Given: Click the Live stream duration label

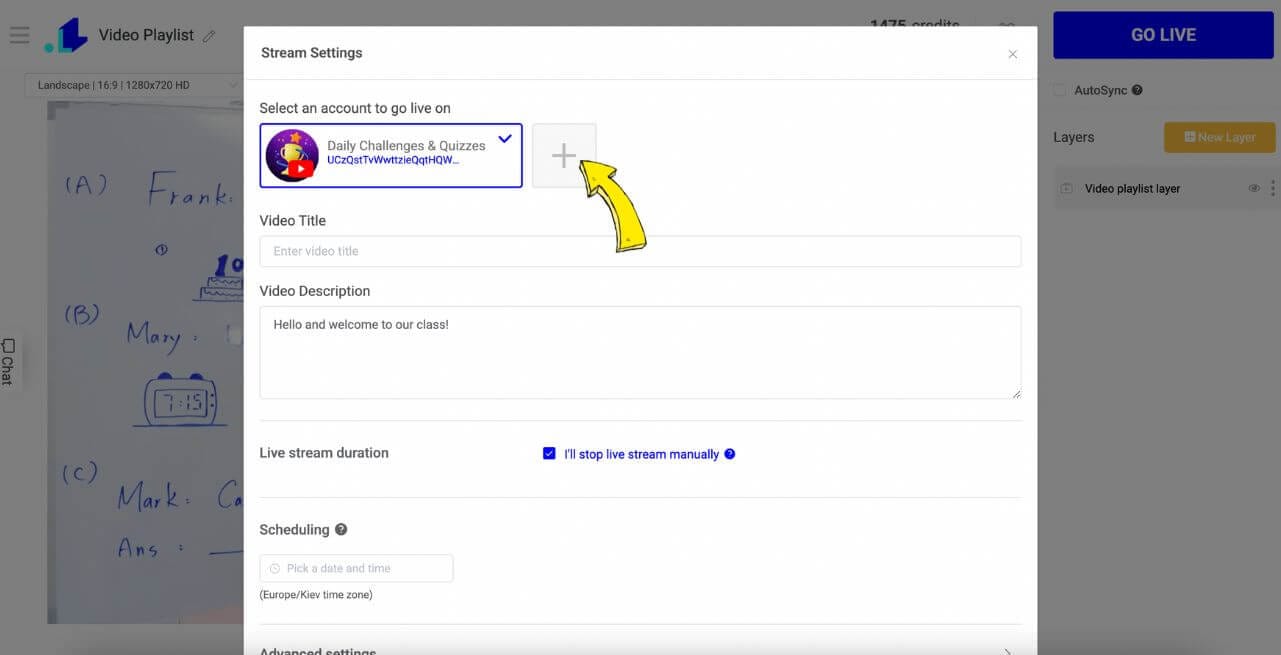Looking at the screenshot, I should 324,453.
